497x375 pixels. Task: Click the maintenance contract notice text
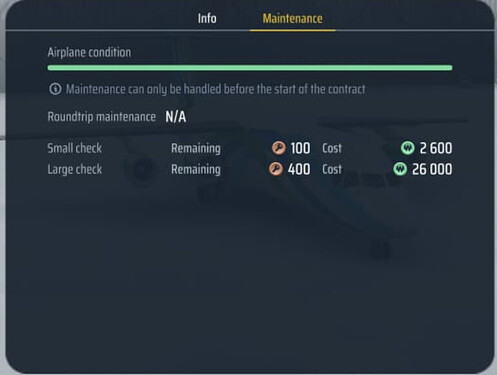(216, 89)
